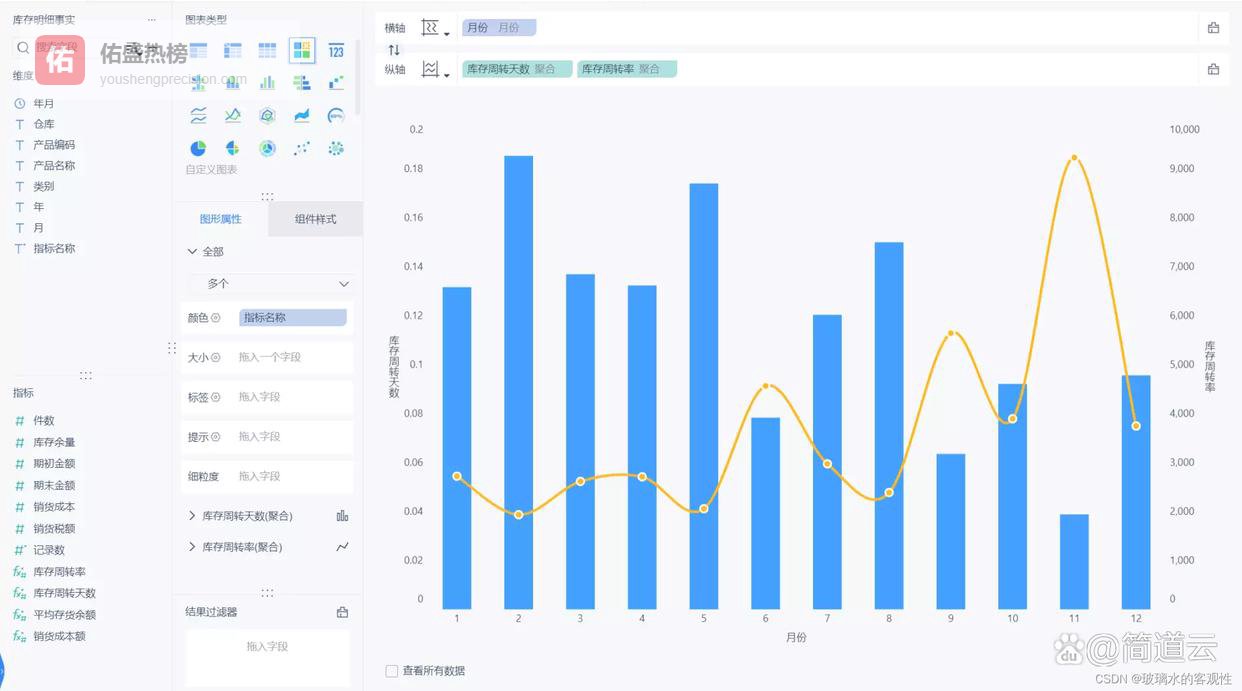Viewport: 1242px width, 691px height.
Task: Switch to the 组件样式 tab
Action: pyautogui.click(x=315, y=219)
